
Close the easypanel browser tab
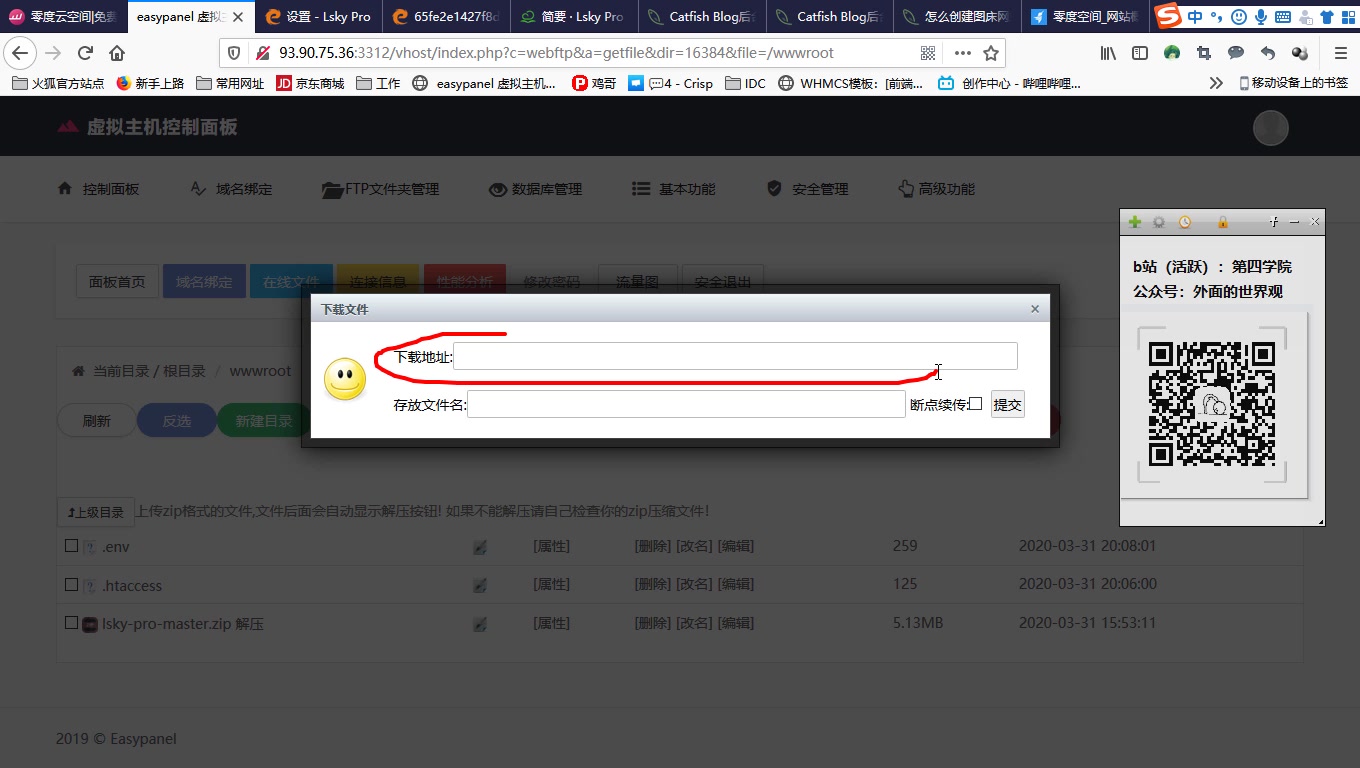coord(238,17)
